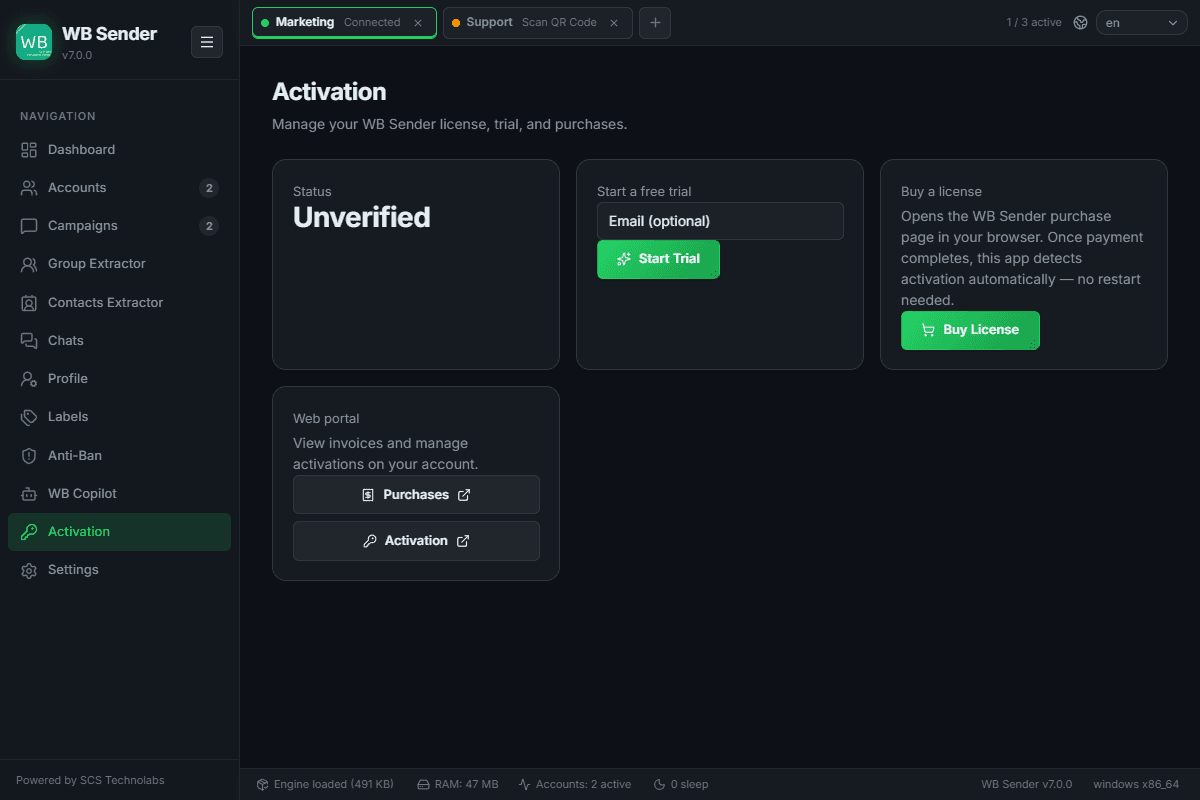Switch to the Marketing account tab
Image resolution: width=1200 pixels, height=800 pixels.
344,22
